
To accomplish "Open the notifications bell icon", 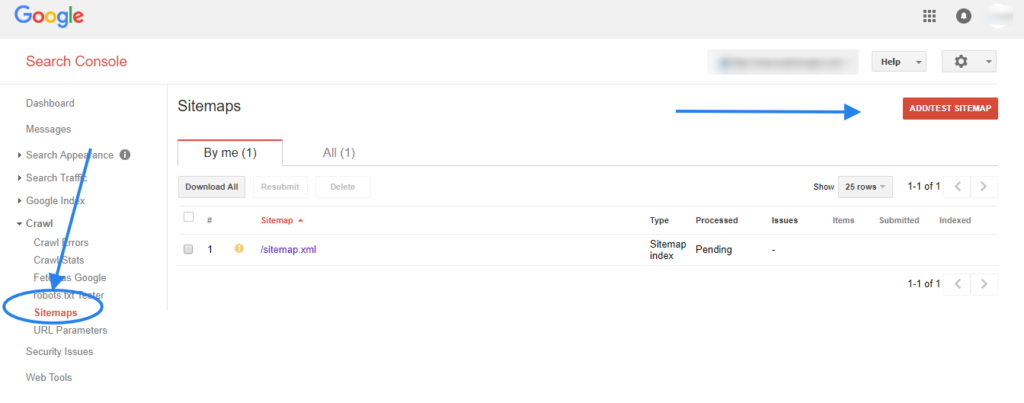I will click(963, 16).
